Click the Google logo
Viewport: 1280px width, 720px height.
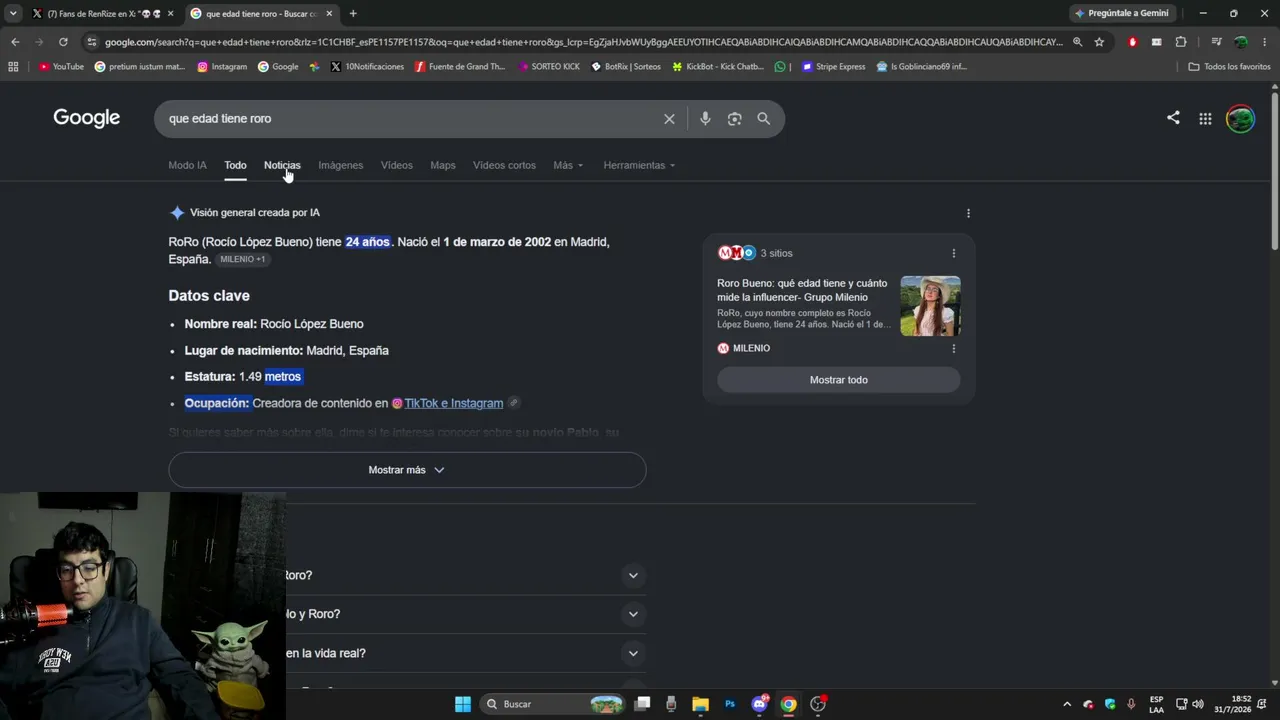pyautogui.click(x=87, y=118)
